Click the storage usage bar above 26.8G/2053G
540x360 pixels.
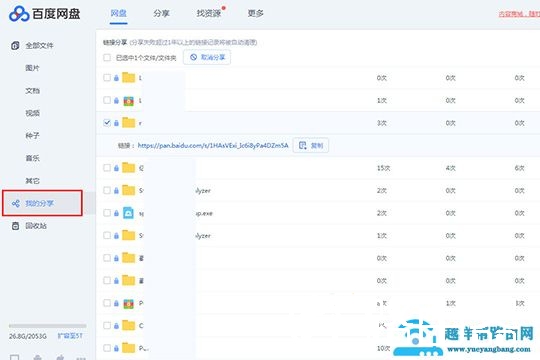48,326
